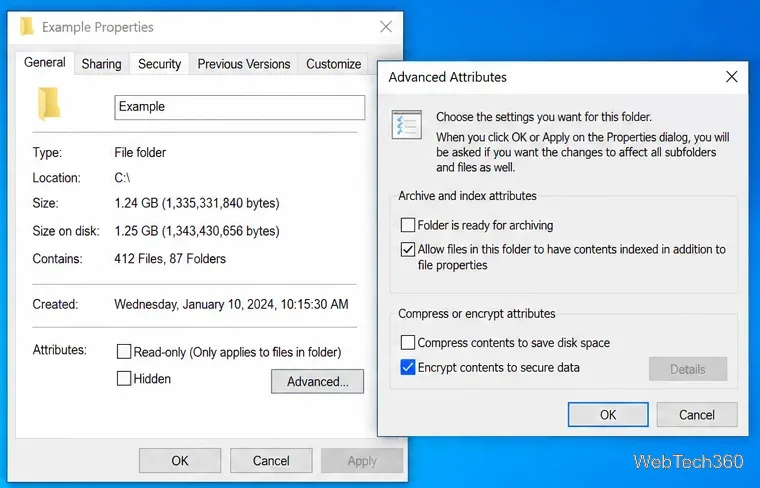Click the 412 Files, 87 Folders text
Viewport: 760px width, 488px height.
tap(170, 259)
